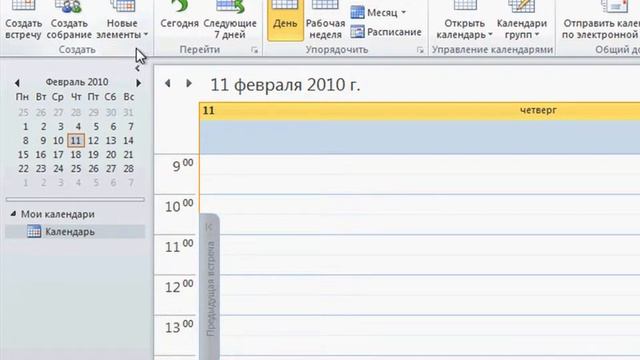The image size is (640, 360).
Task: Show Next 7 Days (Следующие 7 дней)
Action: (230, 20)
